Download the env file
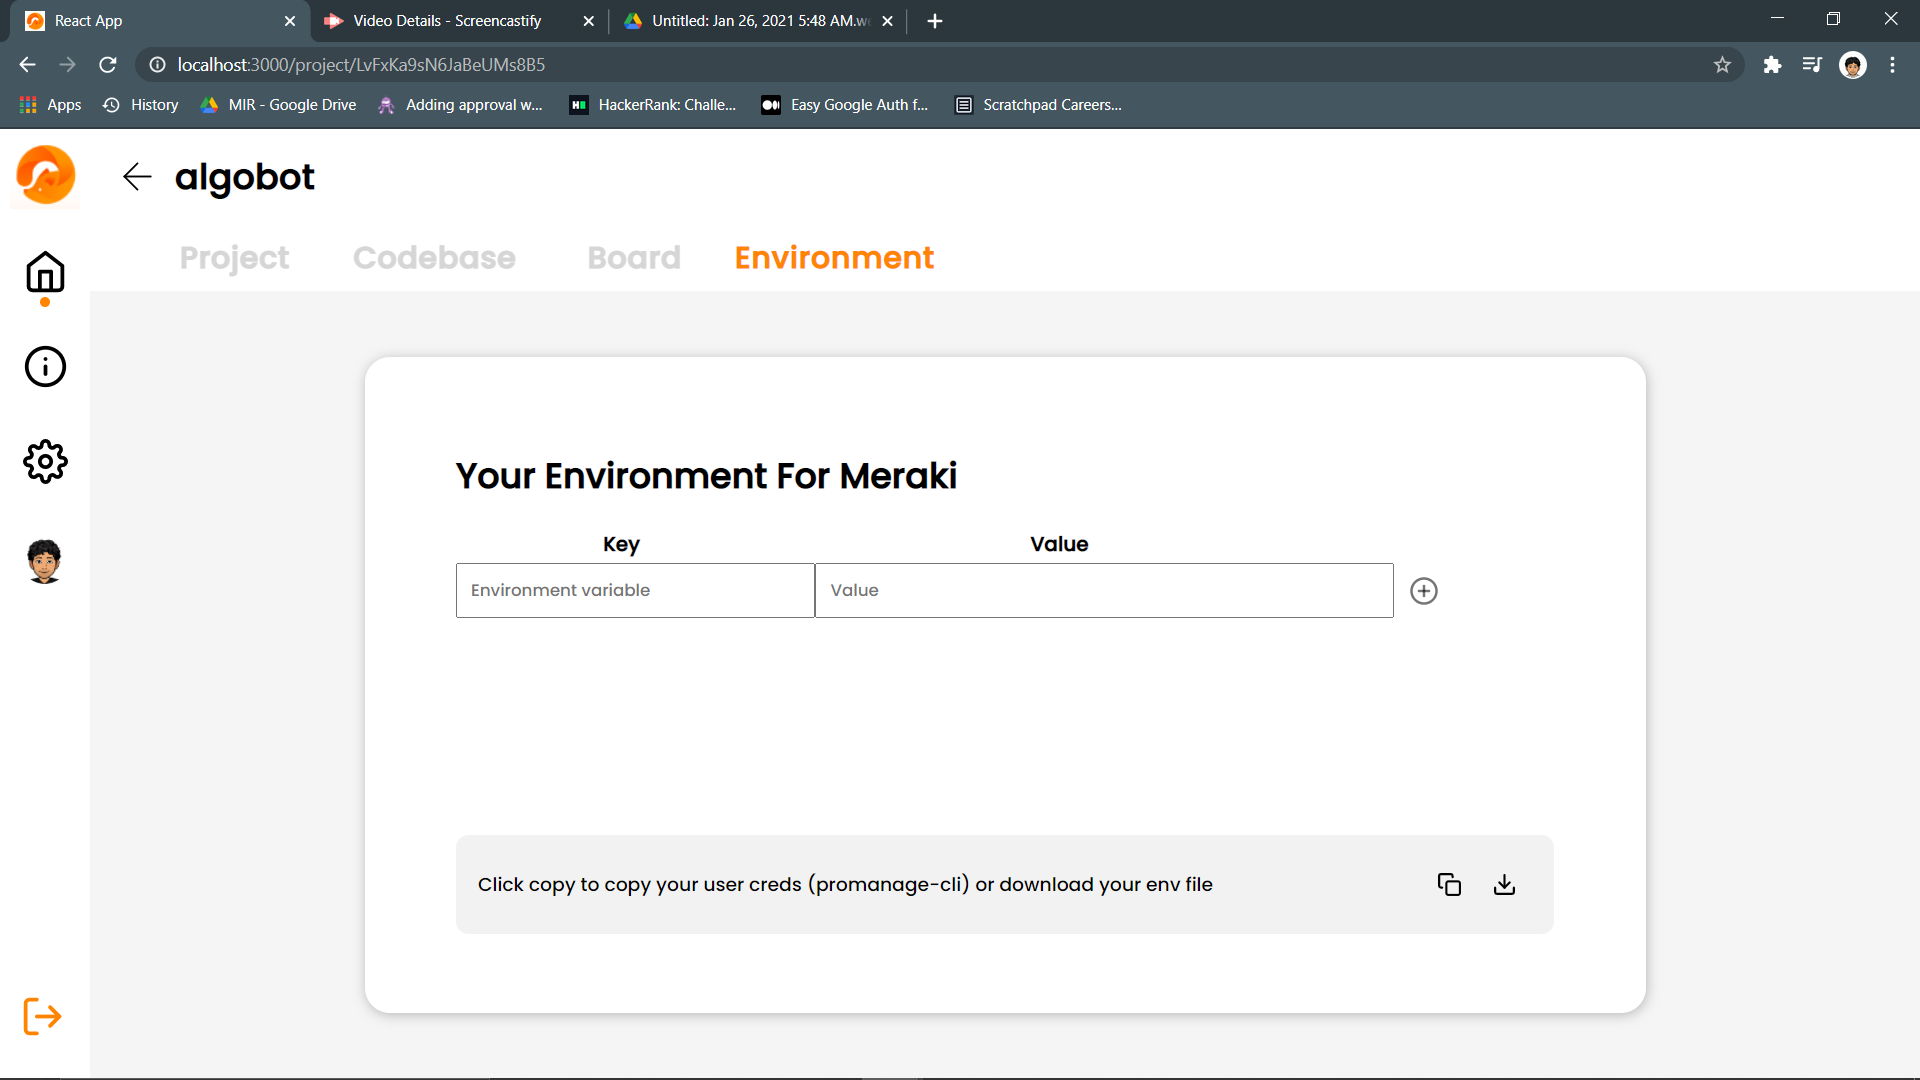Screen dimensions: 1920x1080 1504,884
